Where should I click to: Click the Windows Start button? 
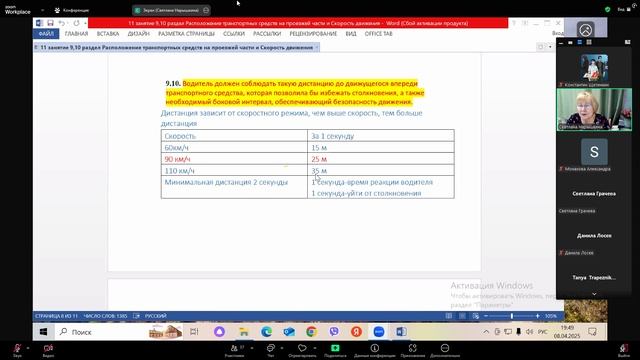43,332
